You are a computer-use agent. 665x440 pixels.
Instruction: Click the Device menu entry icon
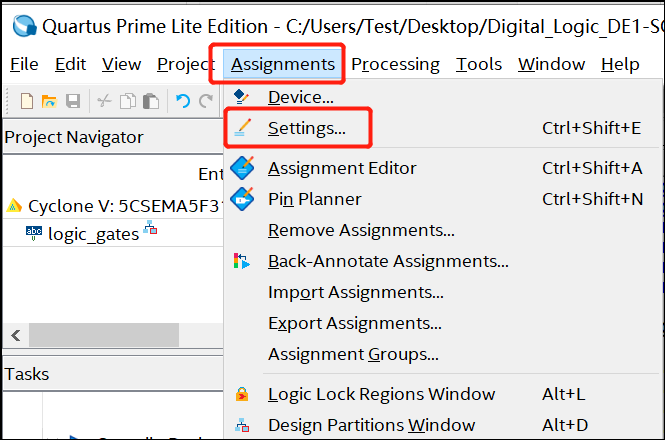click(241, 97)
